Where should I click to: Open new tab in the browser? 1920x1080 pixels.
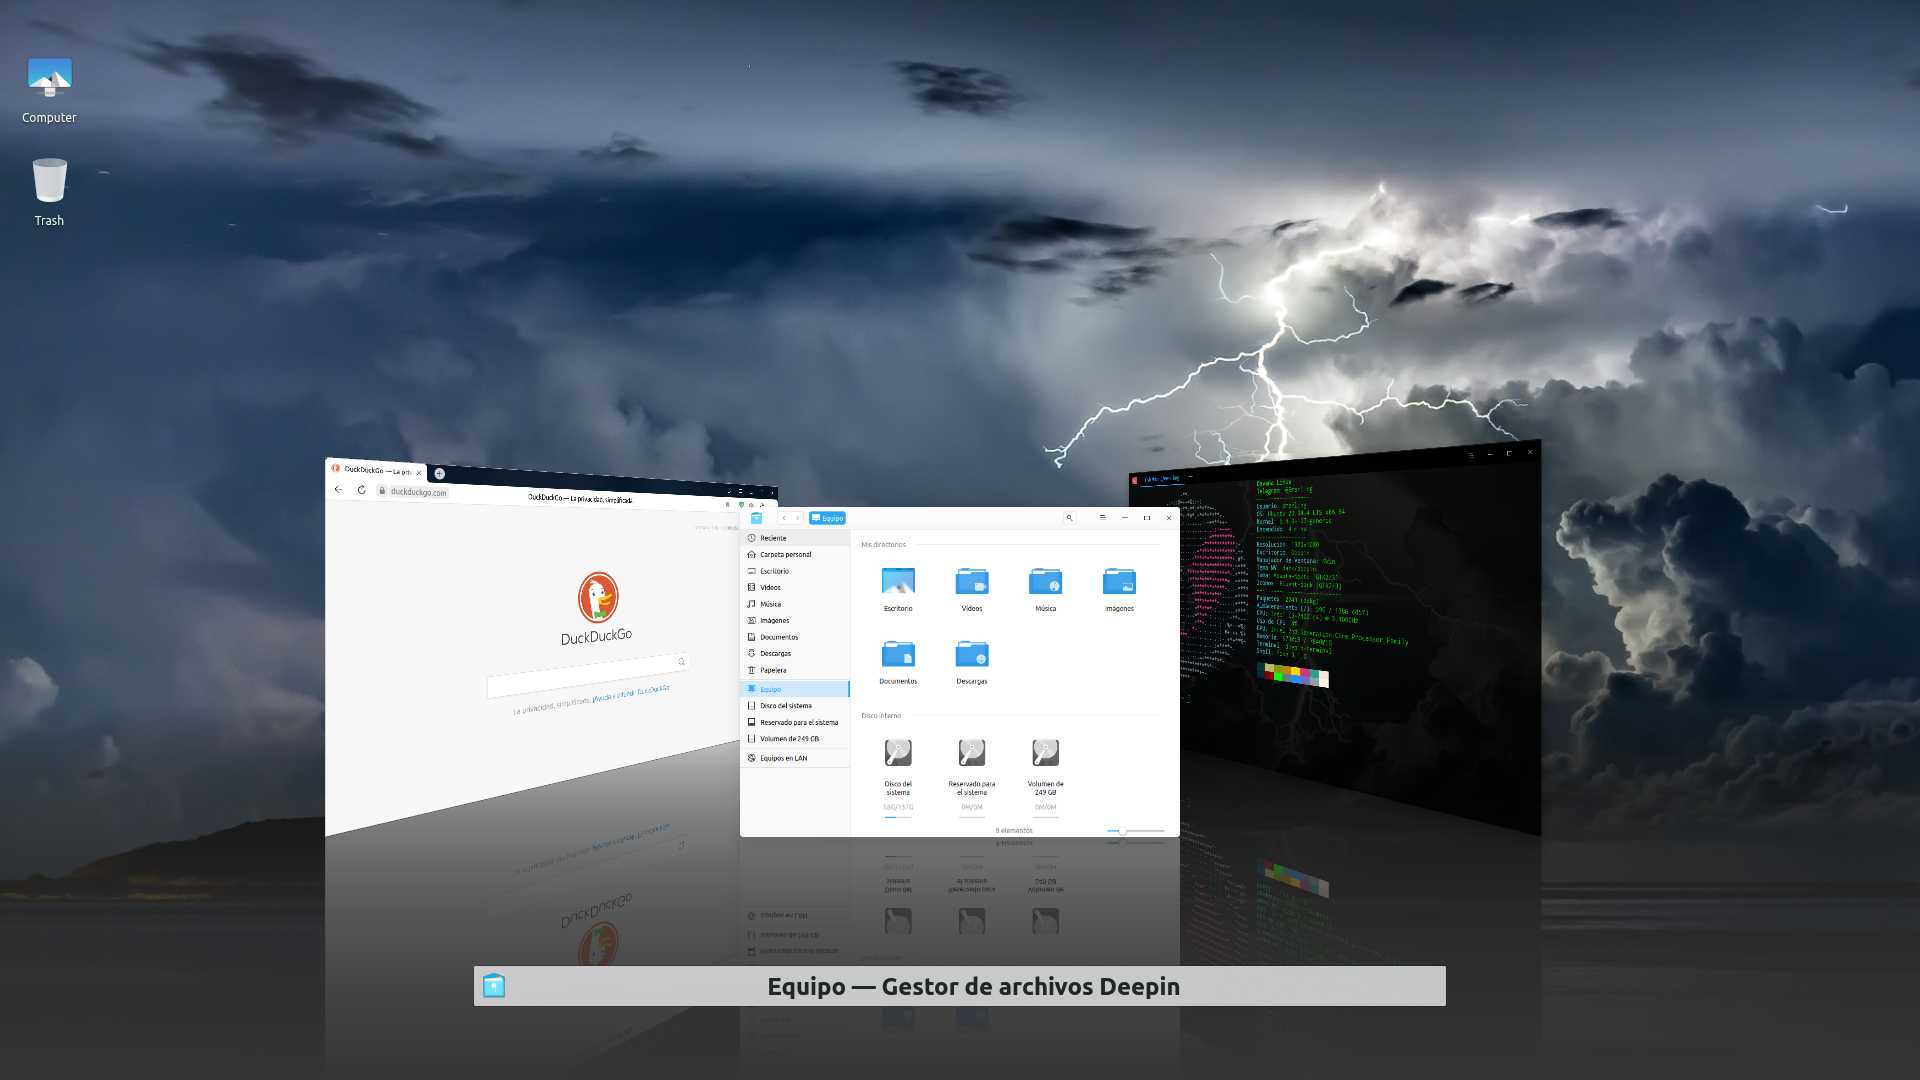point(439,474)
